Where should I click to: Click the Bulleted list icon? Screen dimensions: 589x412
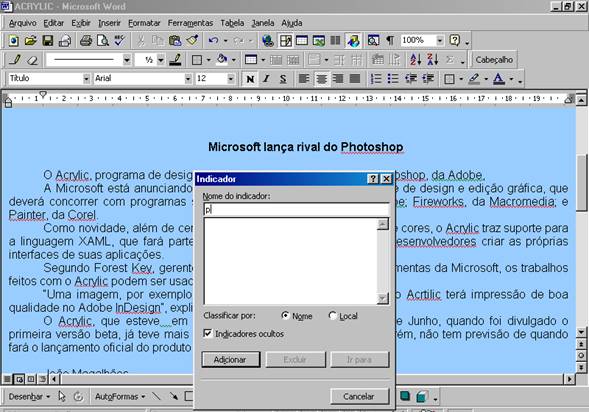(393, 79)
